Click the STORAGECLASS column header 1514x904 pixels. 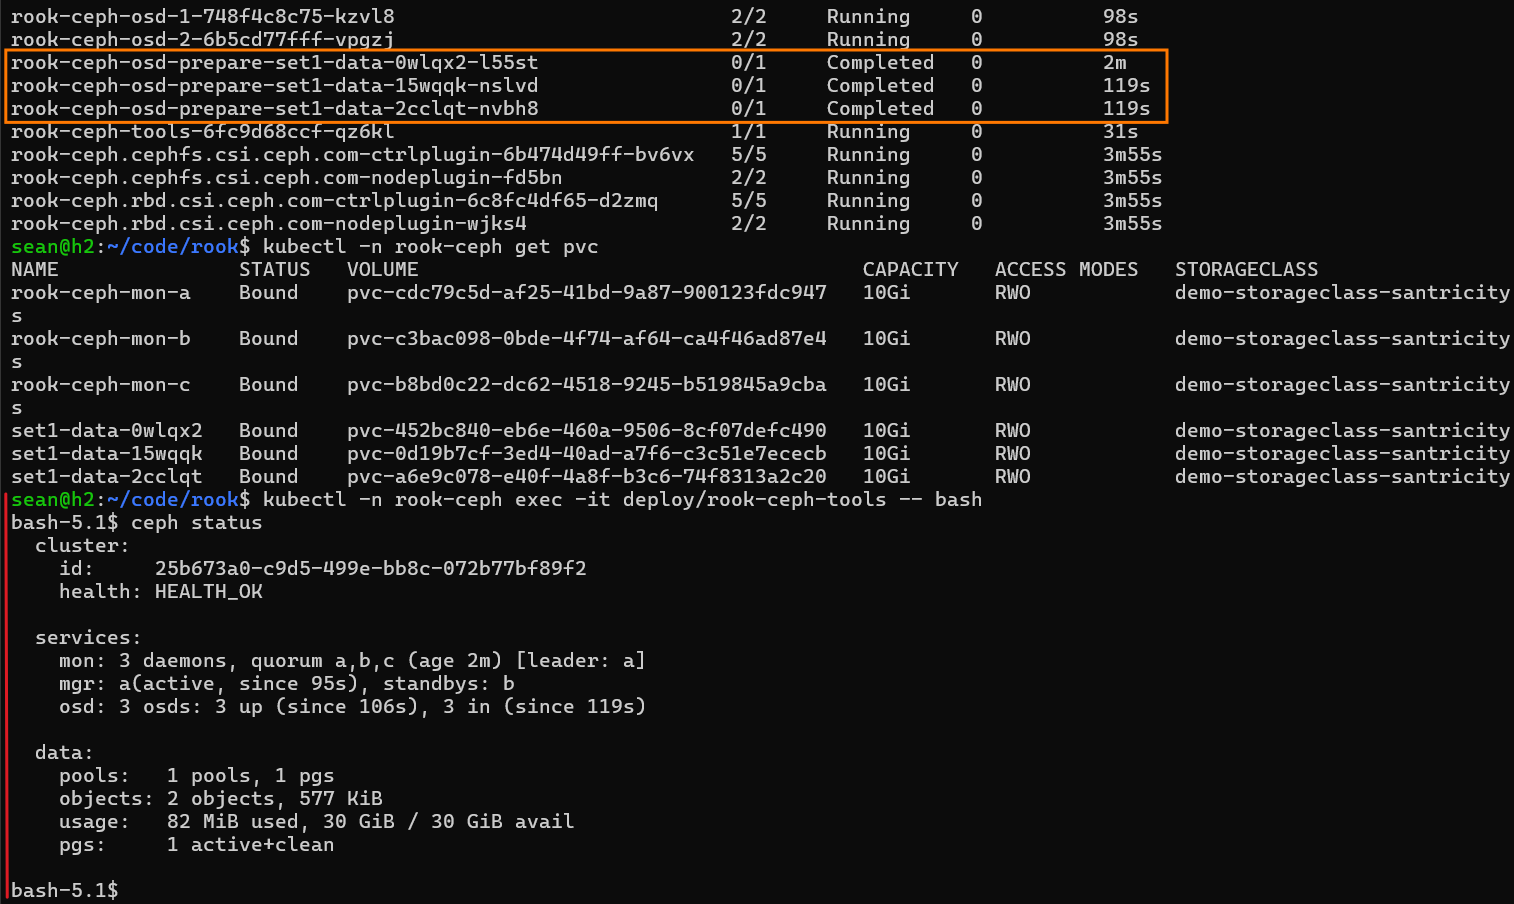pos(1247,269)
